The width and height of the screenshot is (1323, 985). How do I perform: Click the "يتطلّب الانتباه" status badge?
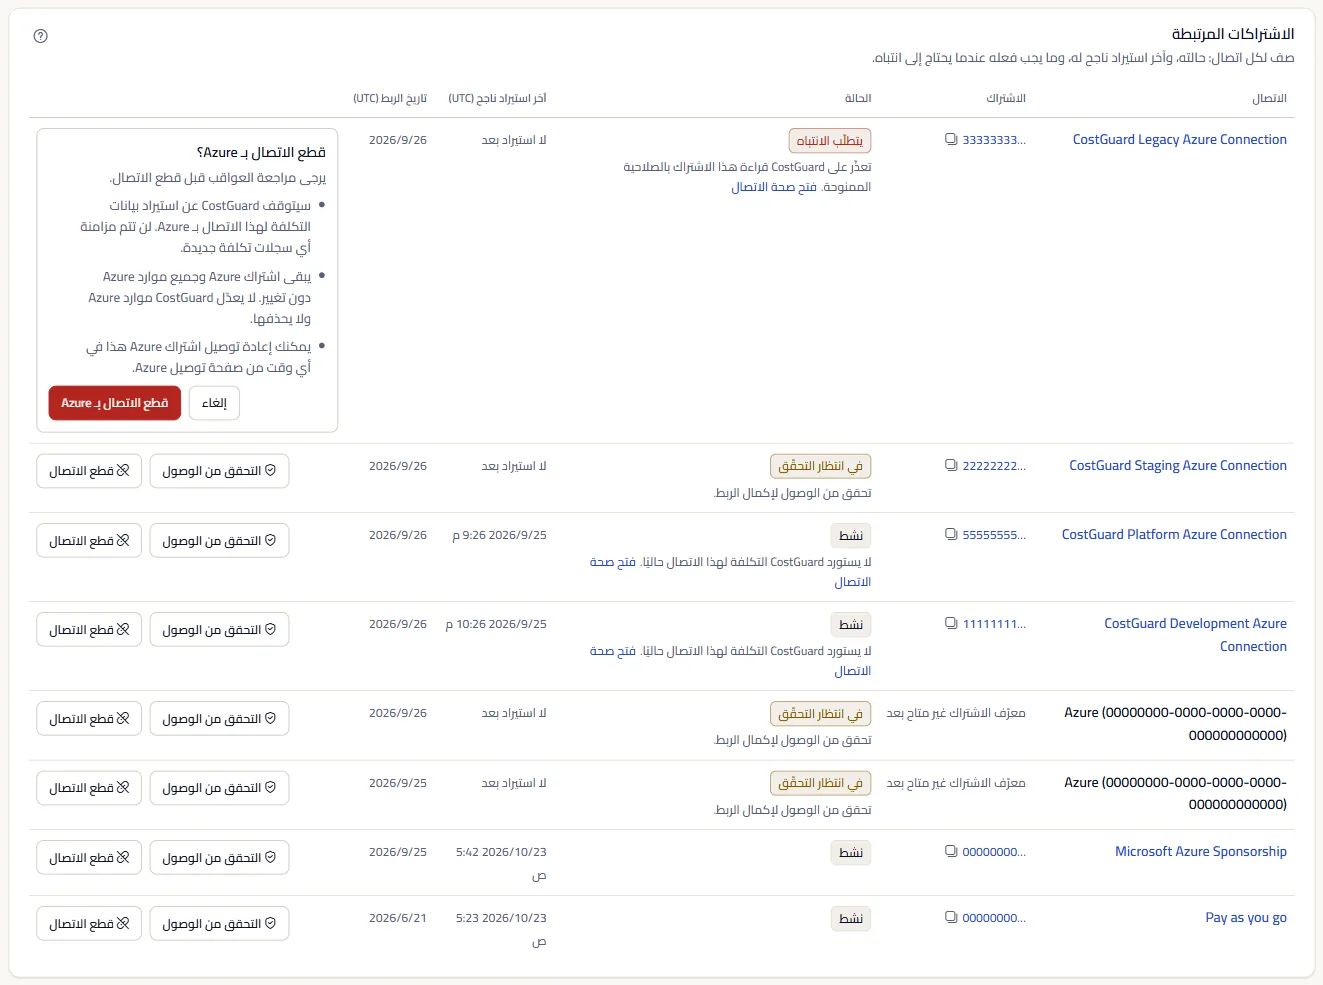tap(830, 141)
